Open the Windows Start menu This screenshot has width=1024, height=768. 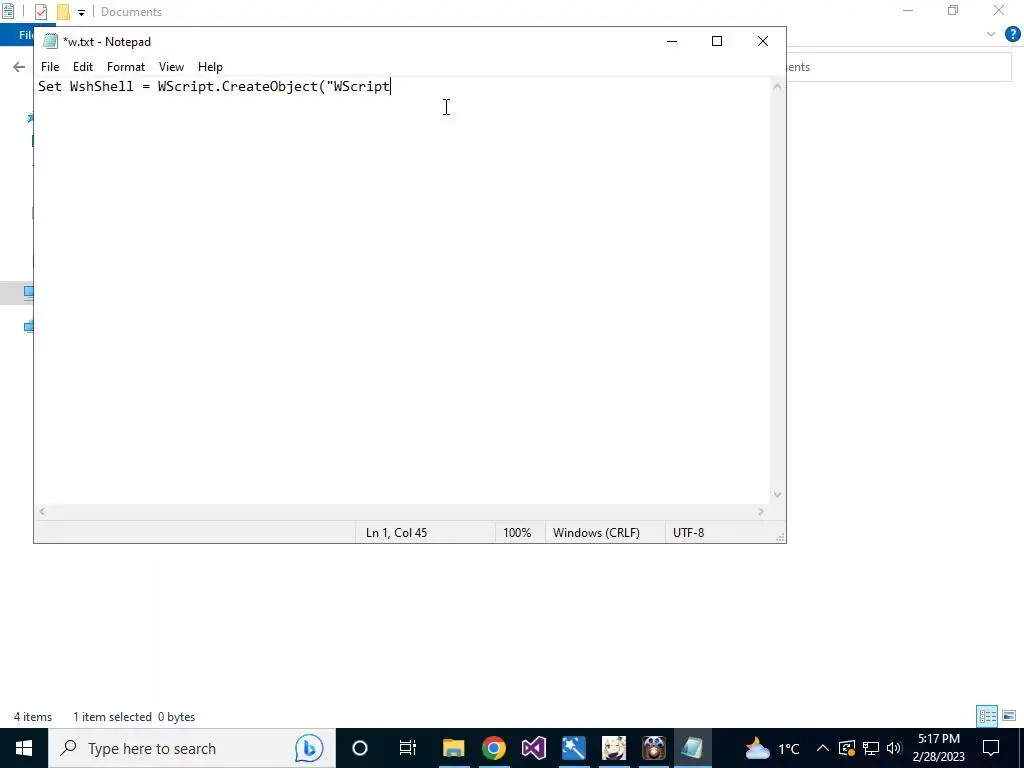tap(24, 748)
